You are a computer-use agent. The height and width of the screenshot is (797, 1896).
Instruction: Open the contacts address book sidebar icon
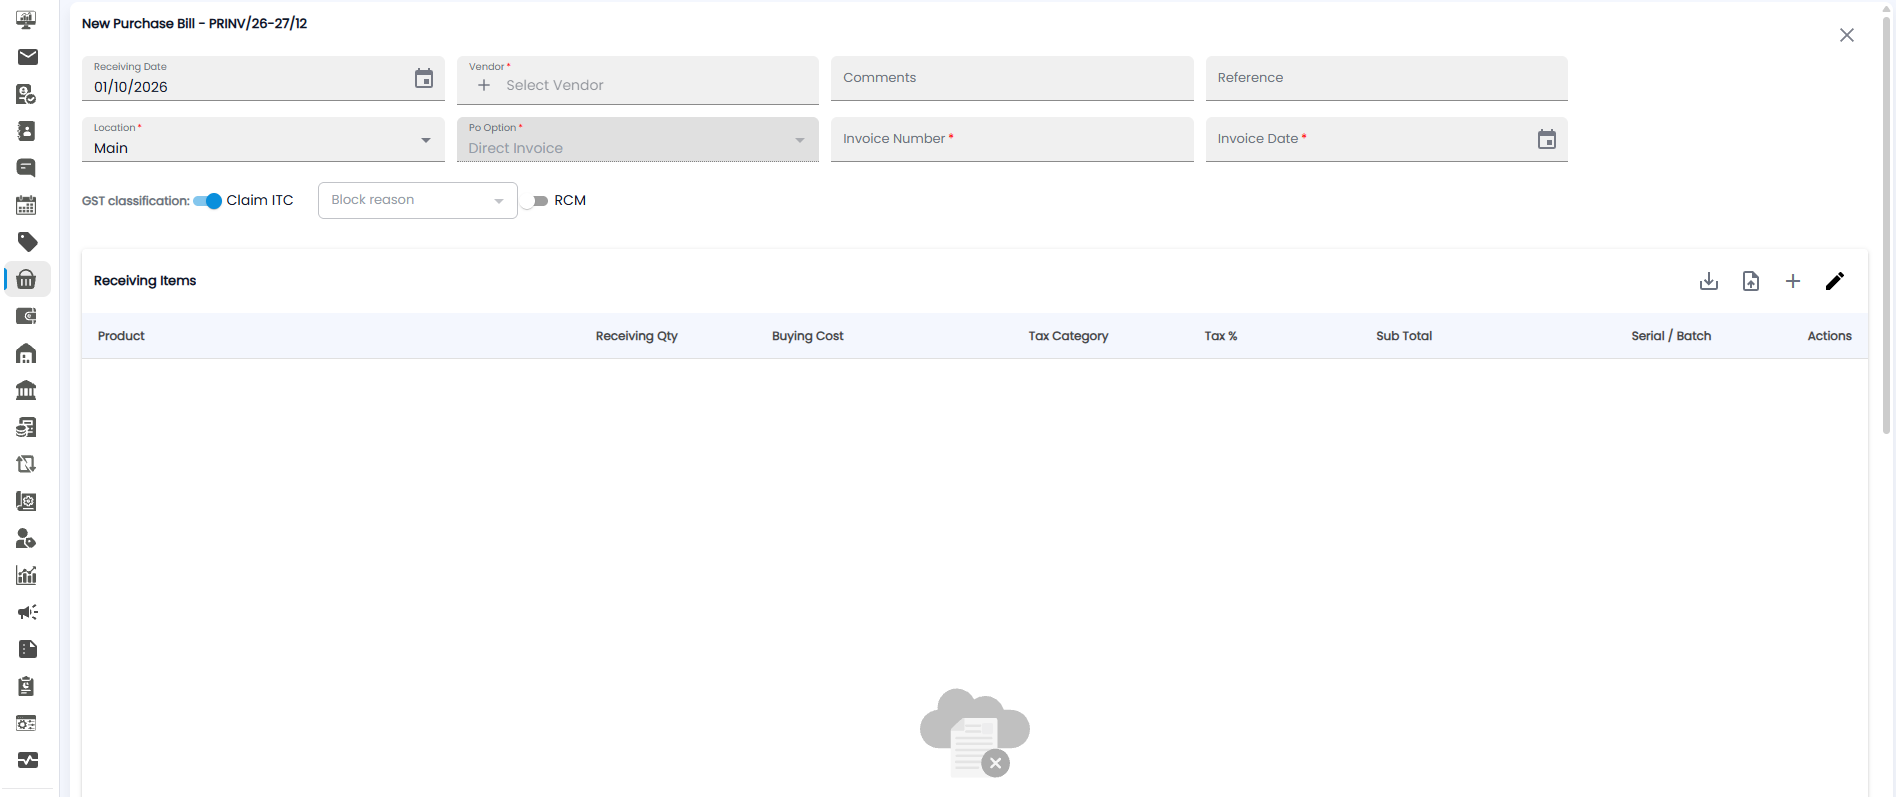pos(27,131)
